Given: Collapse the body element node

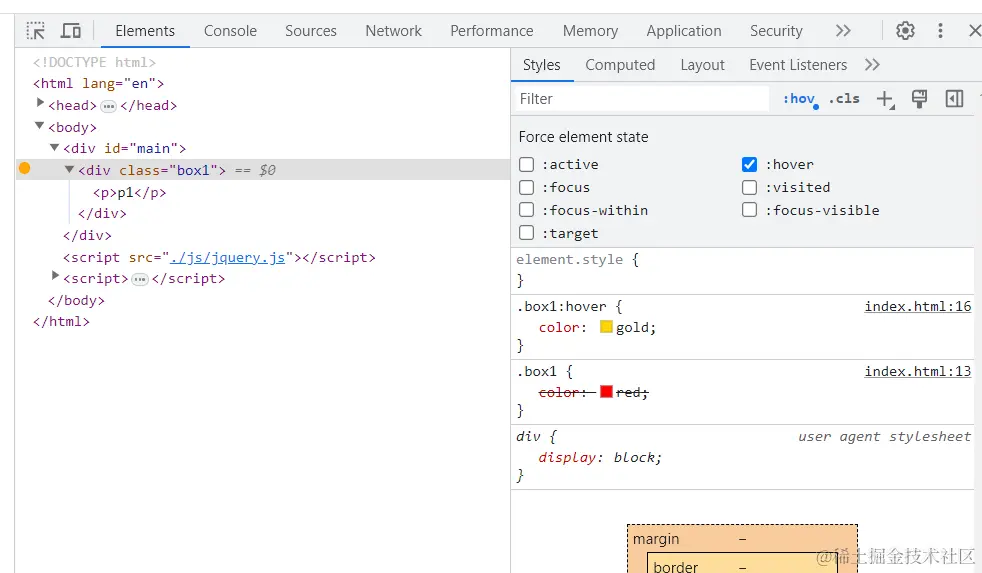Looking at the screenshot, I should [x=39, y=126].
